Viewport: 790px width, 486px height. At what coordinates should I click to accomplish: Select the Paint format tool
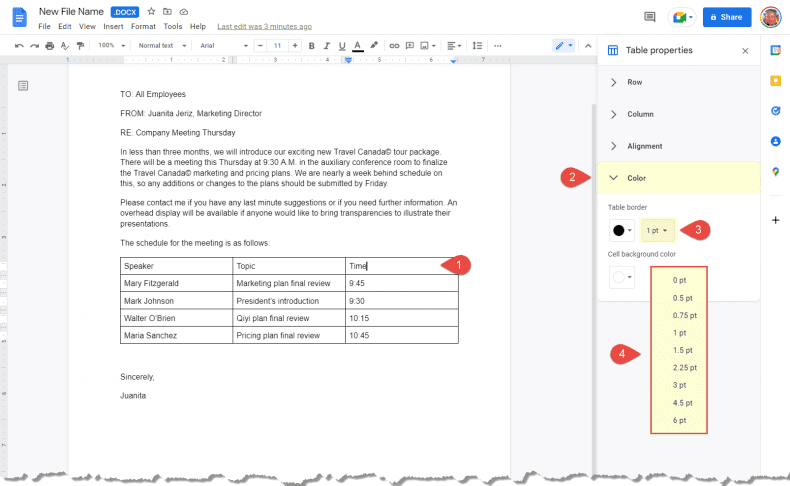click(80, 46)
